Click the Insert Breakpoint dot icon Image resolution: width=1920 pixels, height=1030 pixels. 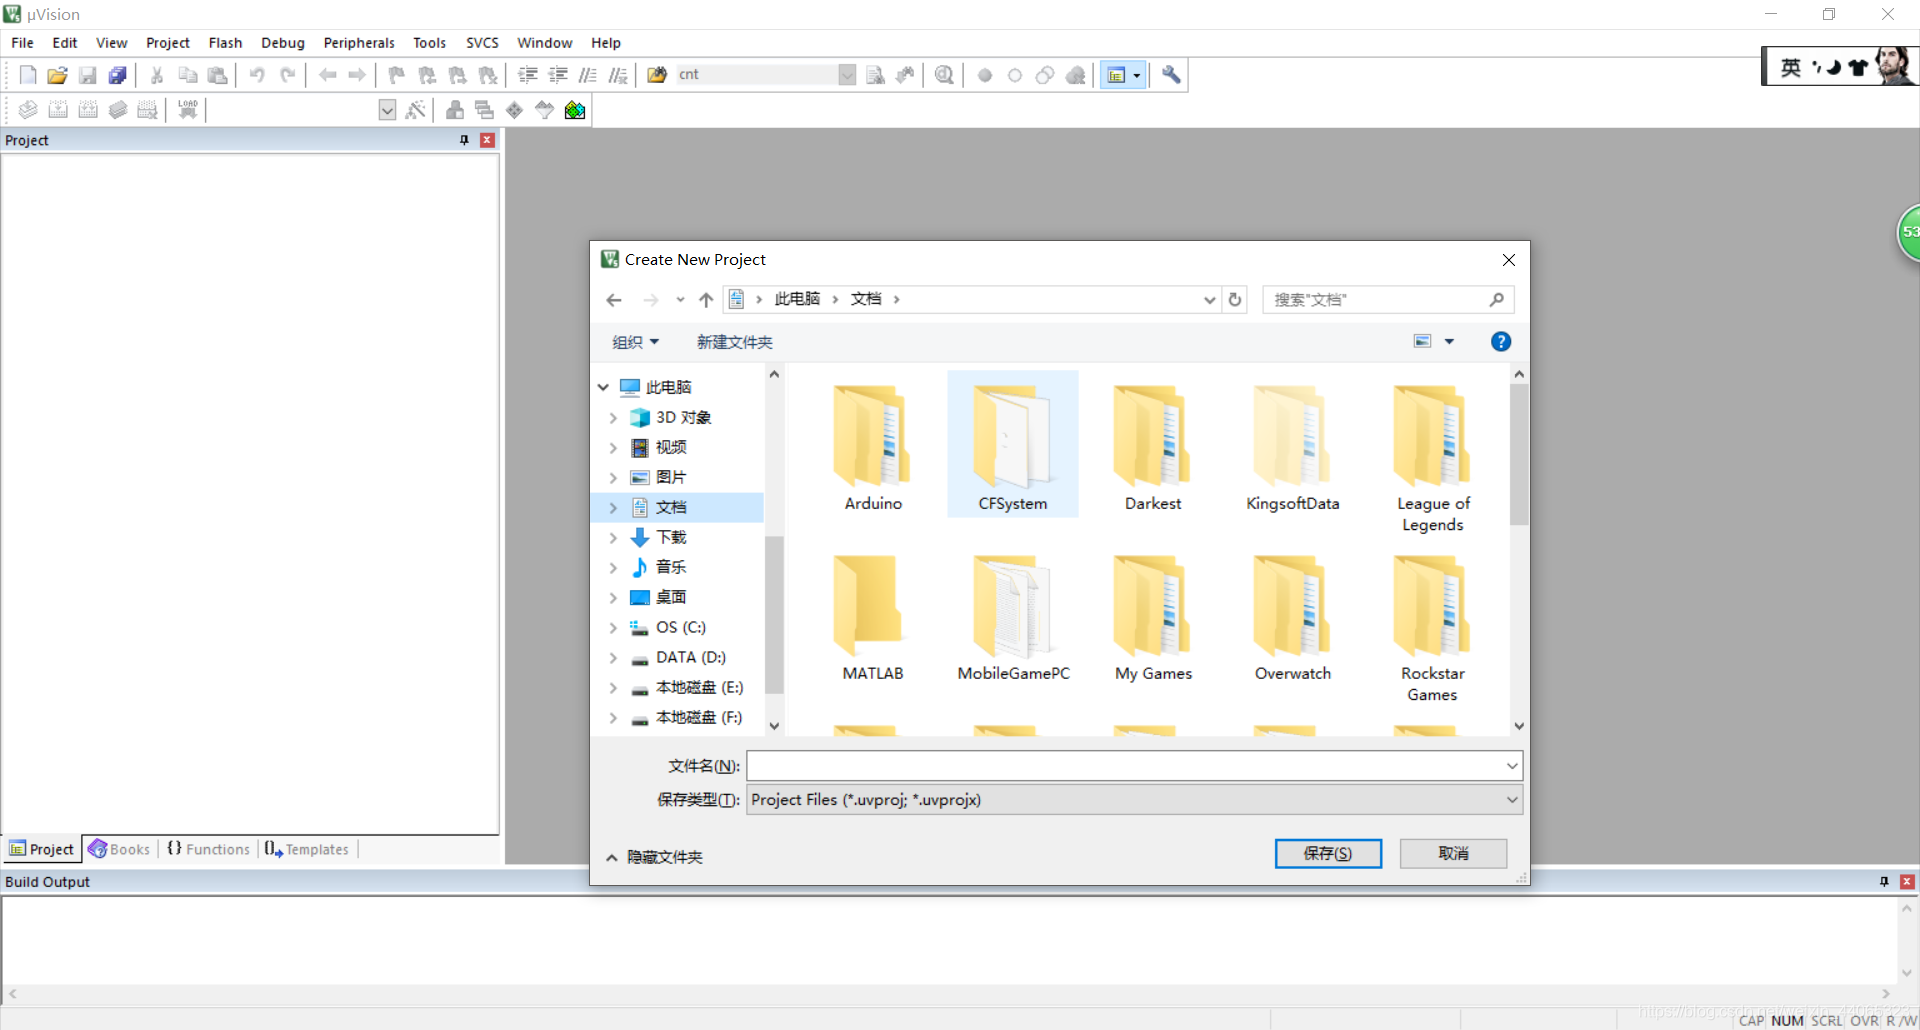(x=985, y=75)
